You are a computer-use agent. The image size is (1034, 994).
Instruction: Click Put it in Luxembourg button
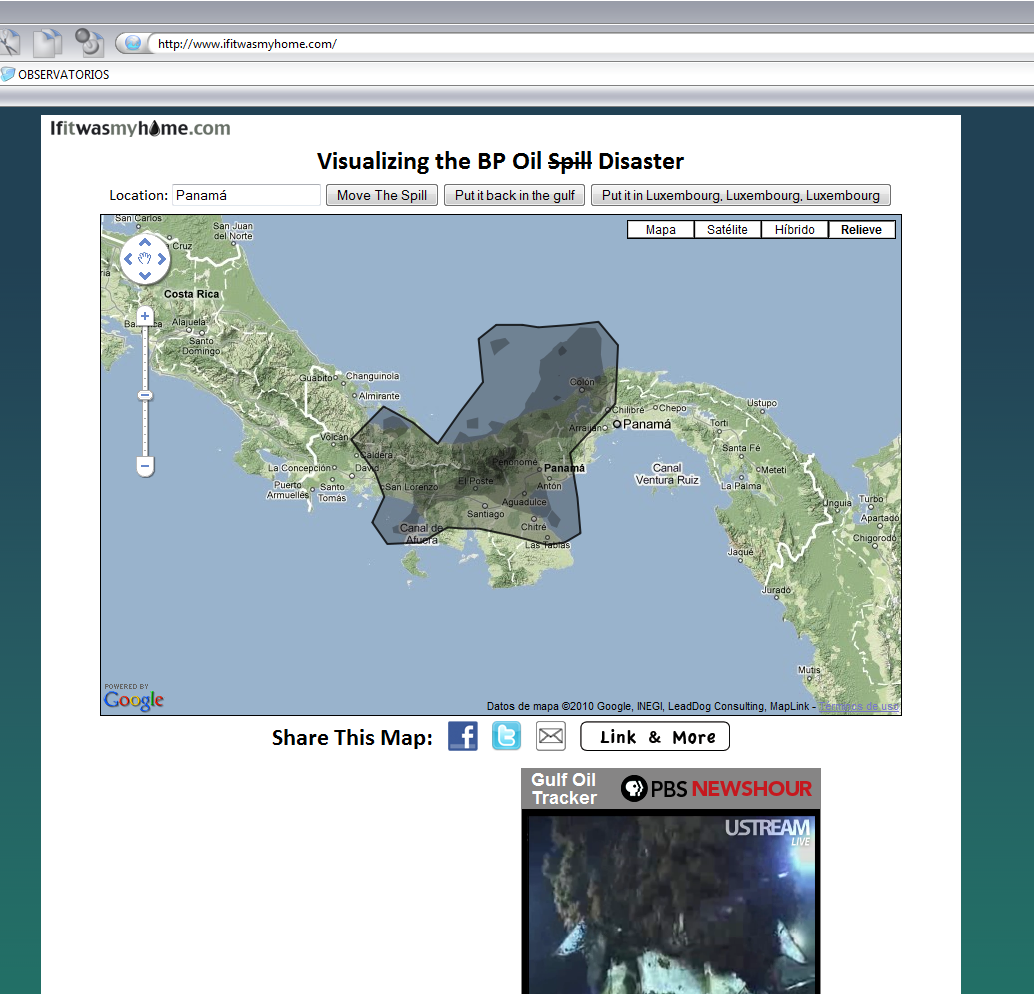741,195
